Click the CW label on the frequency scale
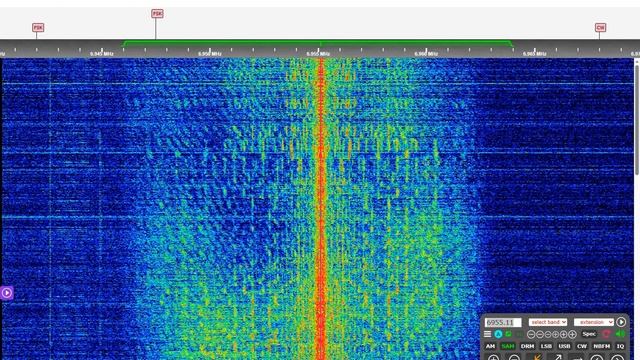The width and height of the screenshot is (640, 360). click(x=600, y=27)
